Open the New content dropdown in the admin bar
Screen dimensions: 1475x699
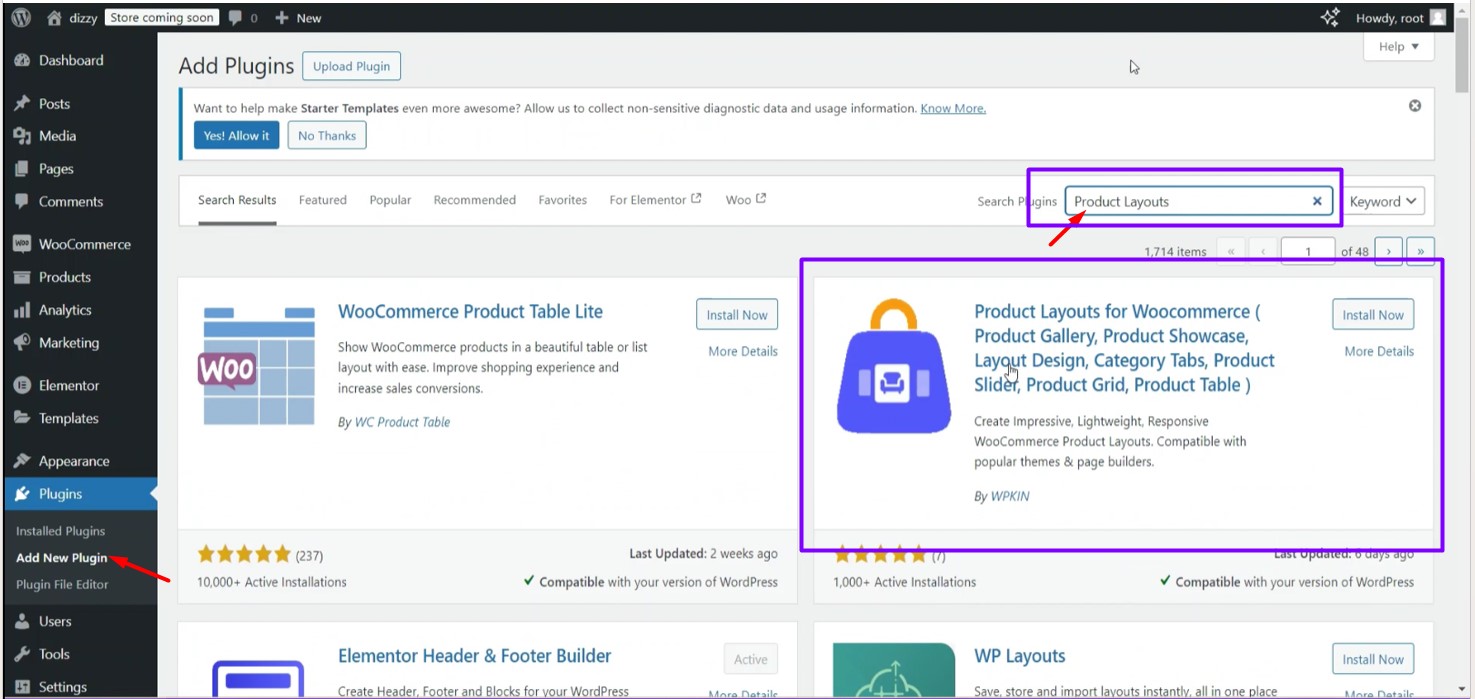pyautogui.click(x=297, y=16)
